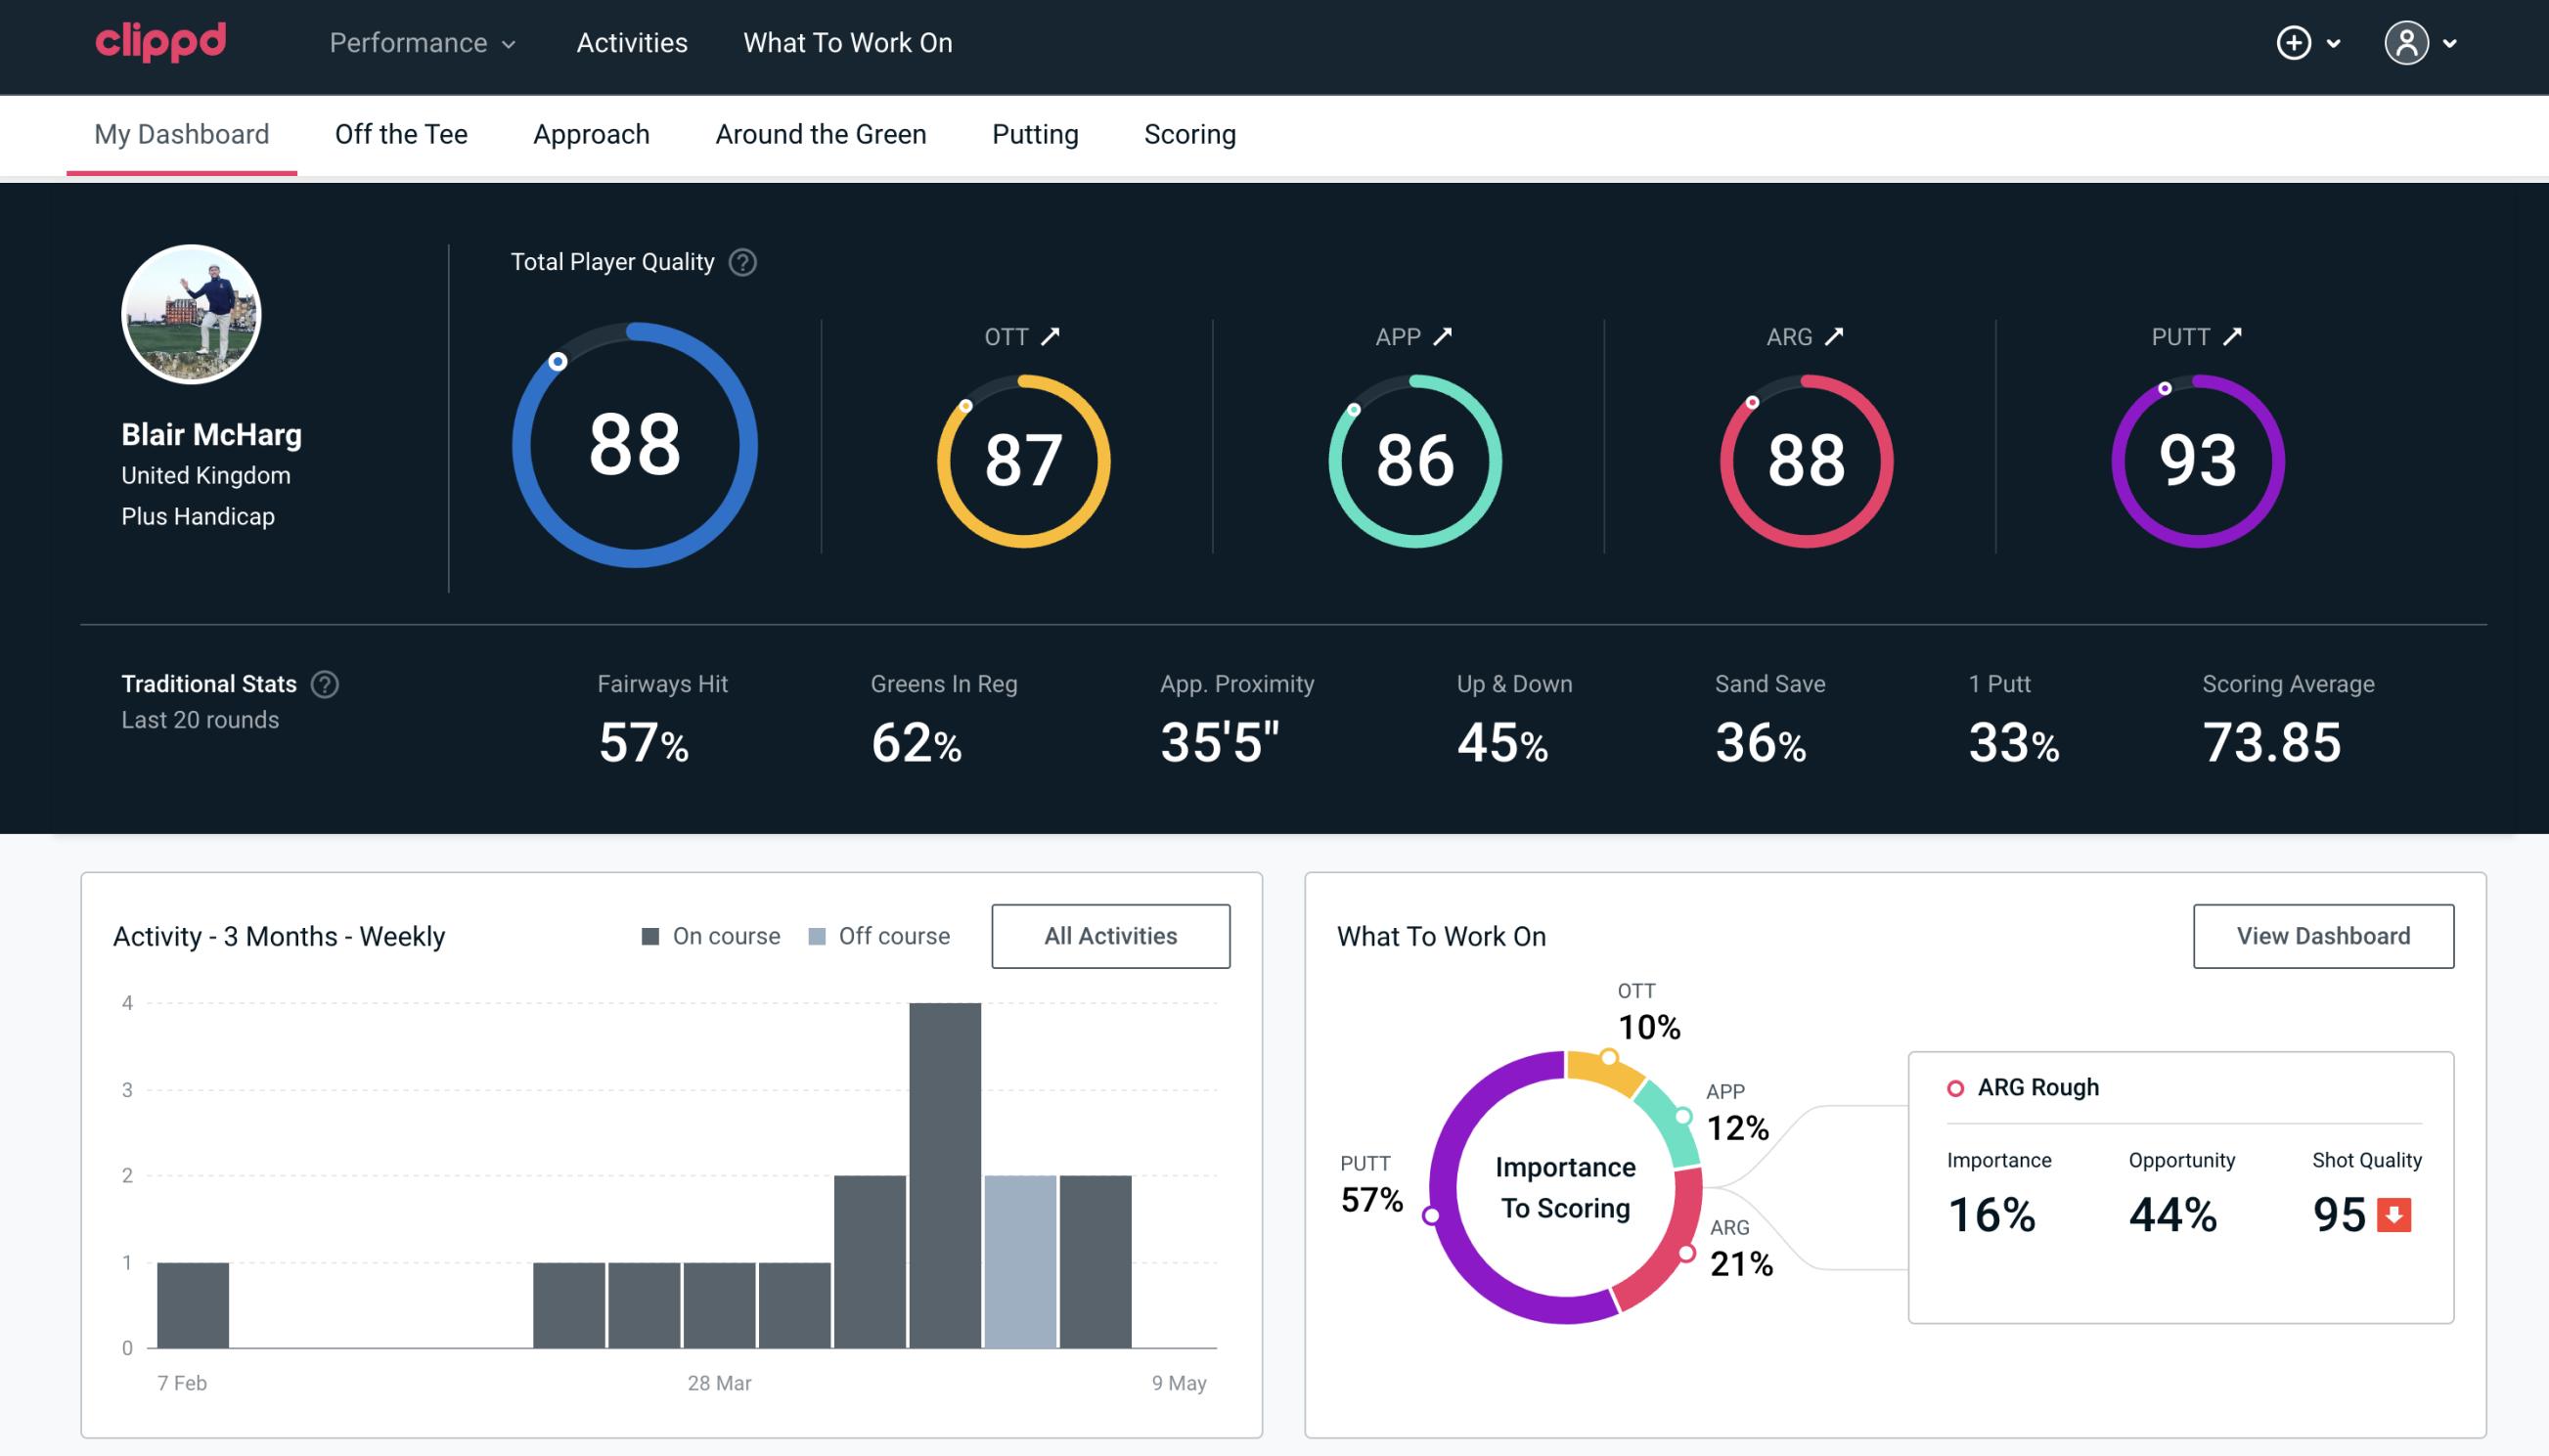Select the ARG Rough donut segment
Screen dimensions: 2549x1456
[1680, 1243]
